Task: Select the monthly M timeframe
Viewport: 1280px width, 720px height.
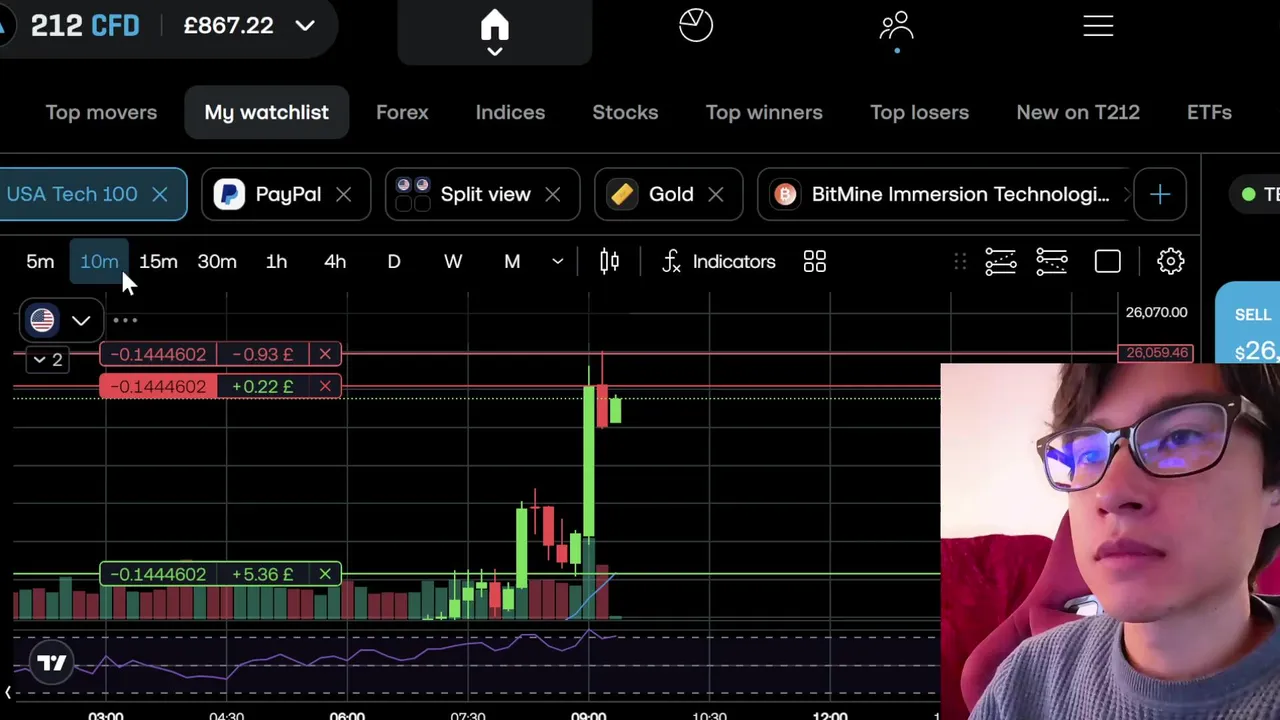Action: (x=512, y=262)
